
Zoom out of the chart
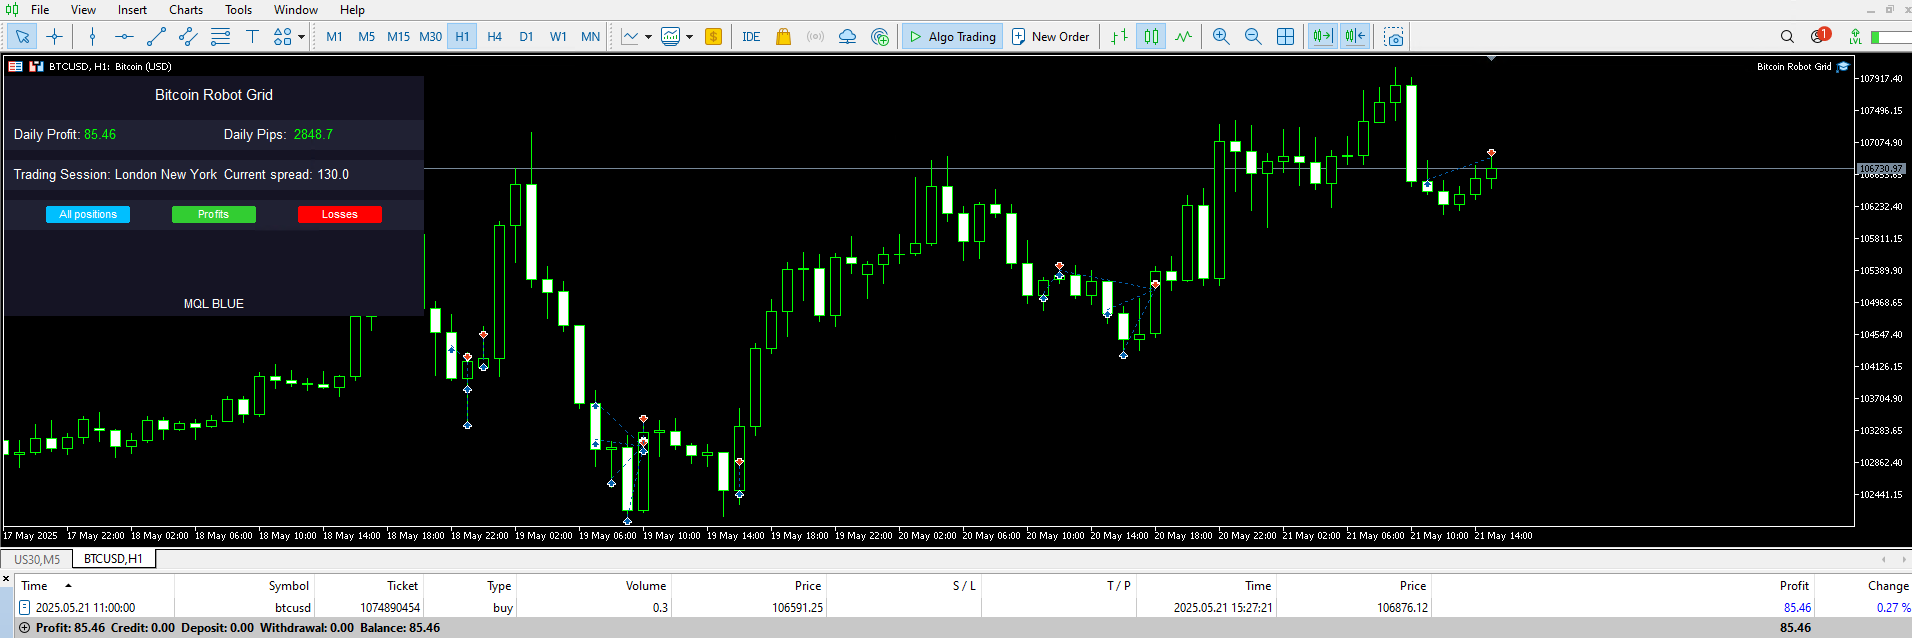[1253, 37]
